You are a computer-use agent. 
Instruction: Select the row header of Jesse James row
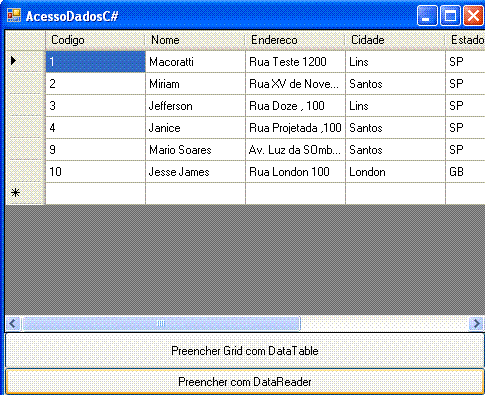pos(25,171)
